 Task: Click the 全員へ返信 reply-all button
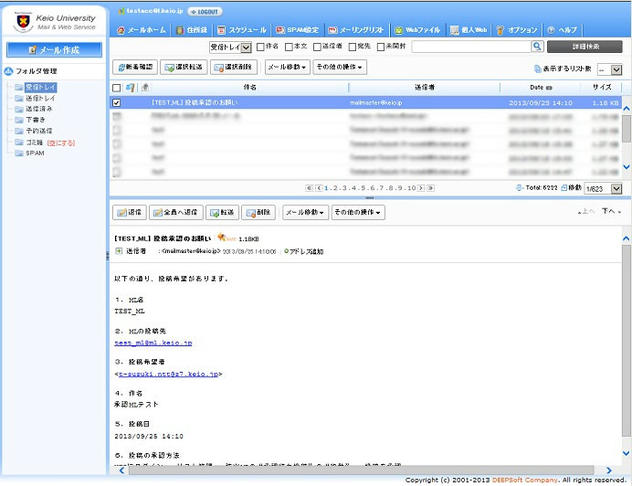(176, 212)
